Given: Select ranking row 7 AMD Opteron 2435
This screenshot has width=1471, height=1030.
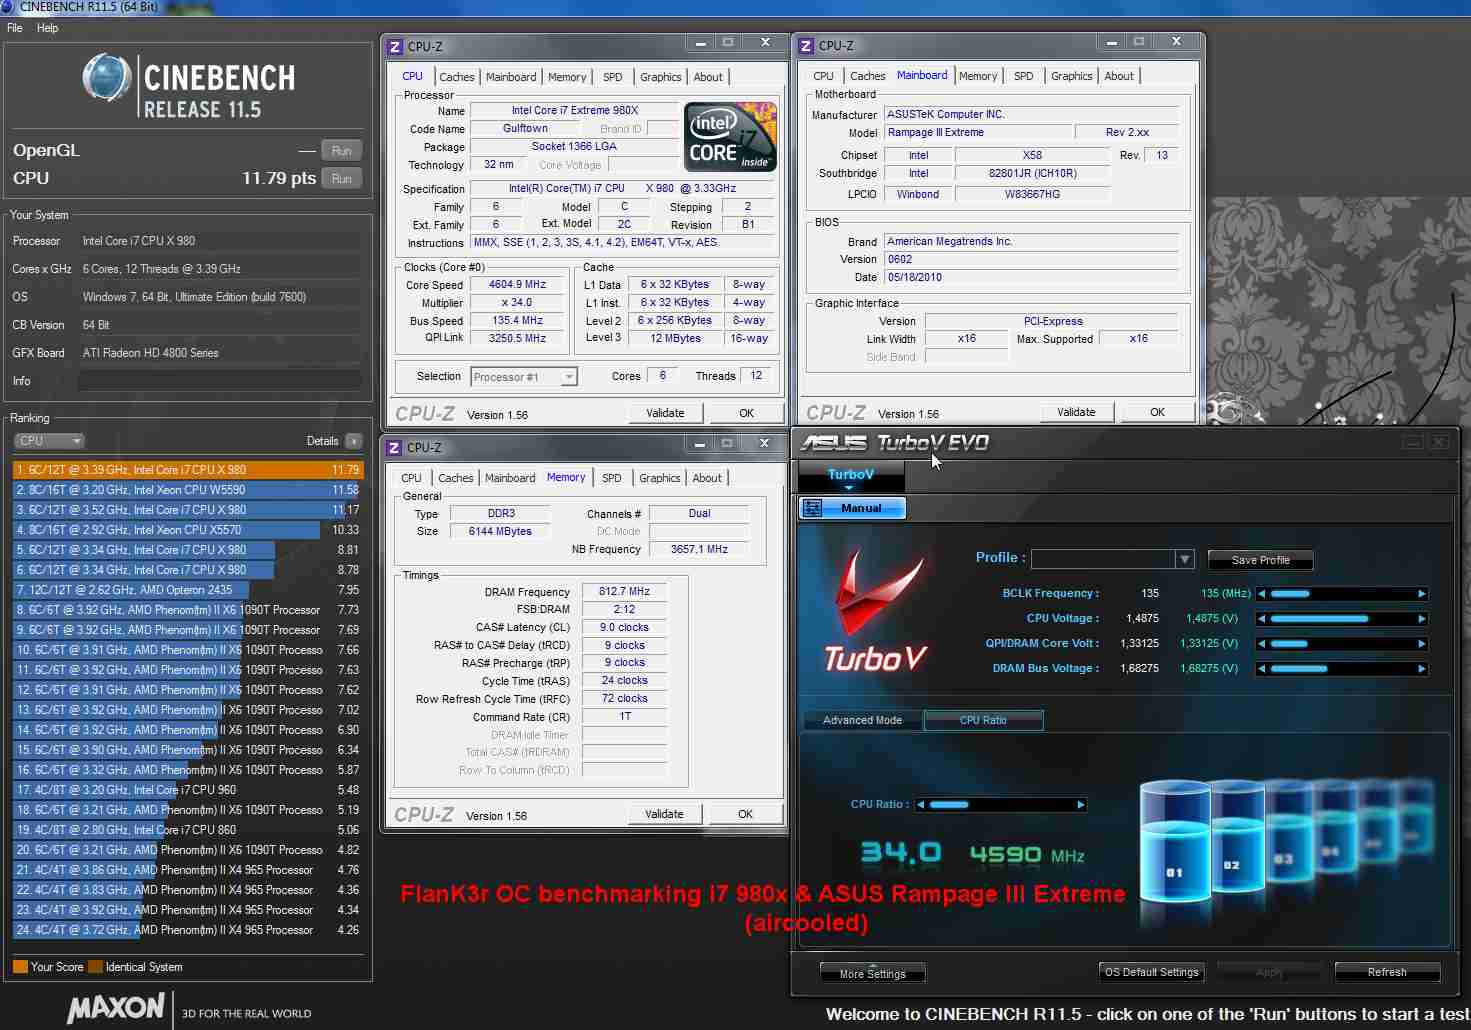Looking at the screenshot, I should click(187, 590).
